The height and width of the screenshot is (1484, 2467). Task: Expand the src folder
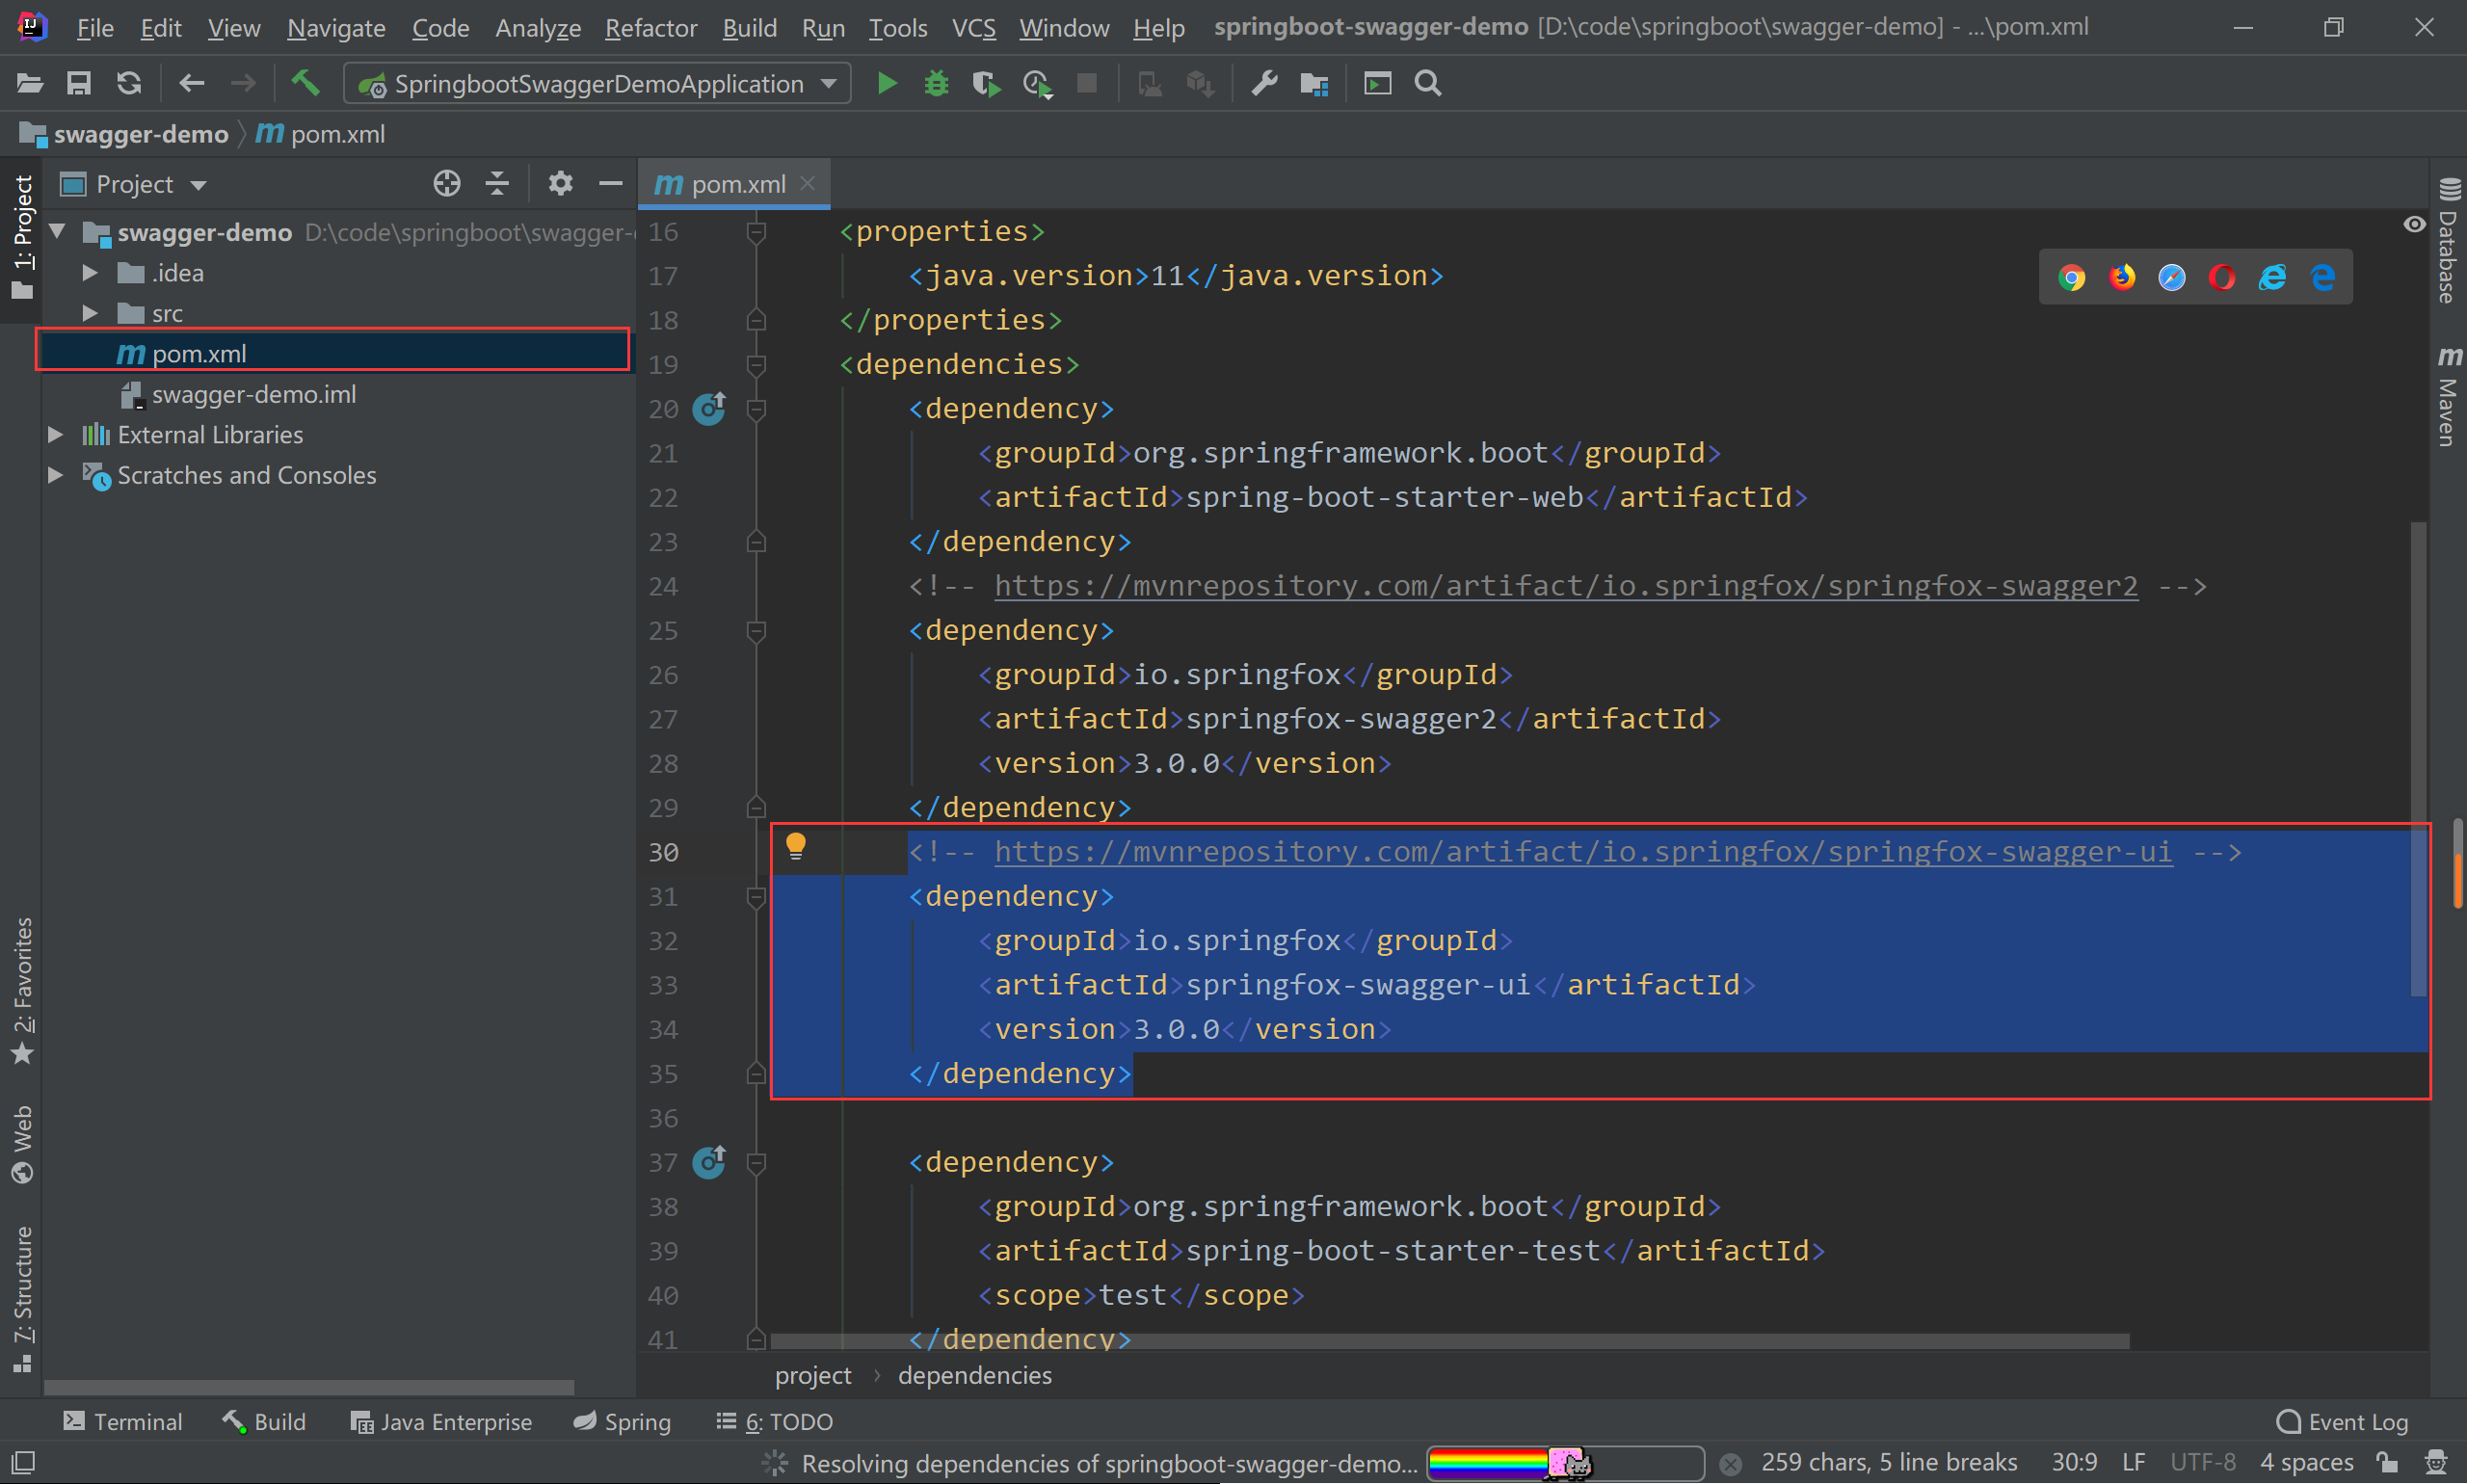[x=90, y=314]
